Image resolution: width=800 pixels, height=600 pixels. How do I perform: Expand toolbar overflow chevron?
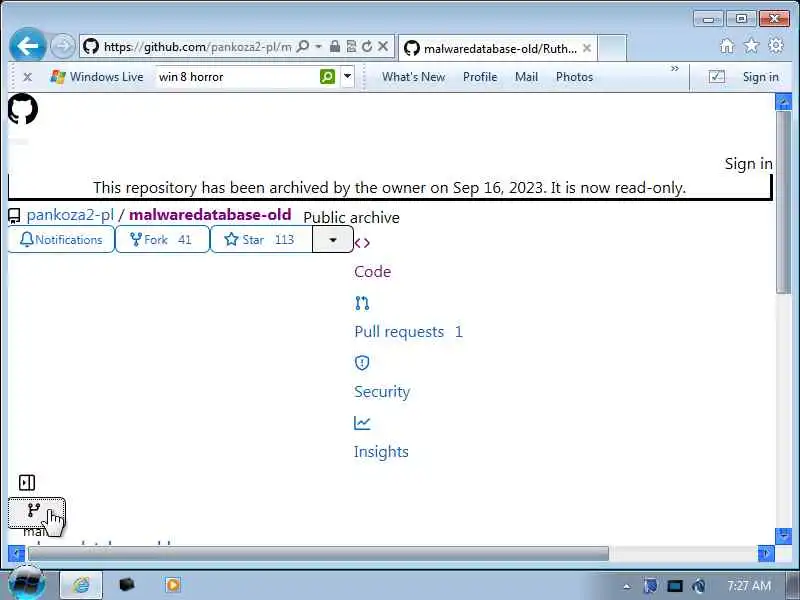(x=674, y=68)
